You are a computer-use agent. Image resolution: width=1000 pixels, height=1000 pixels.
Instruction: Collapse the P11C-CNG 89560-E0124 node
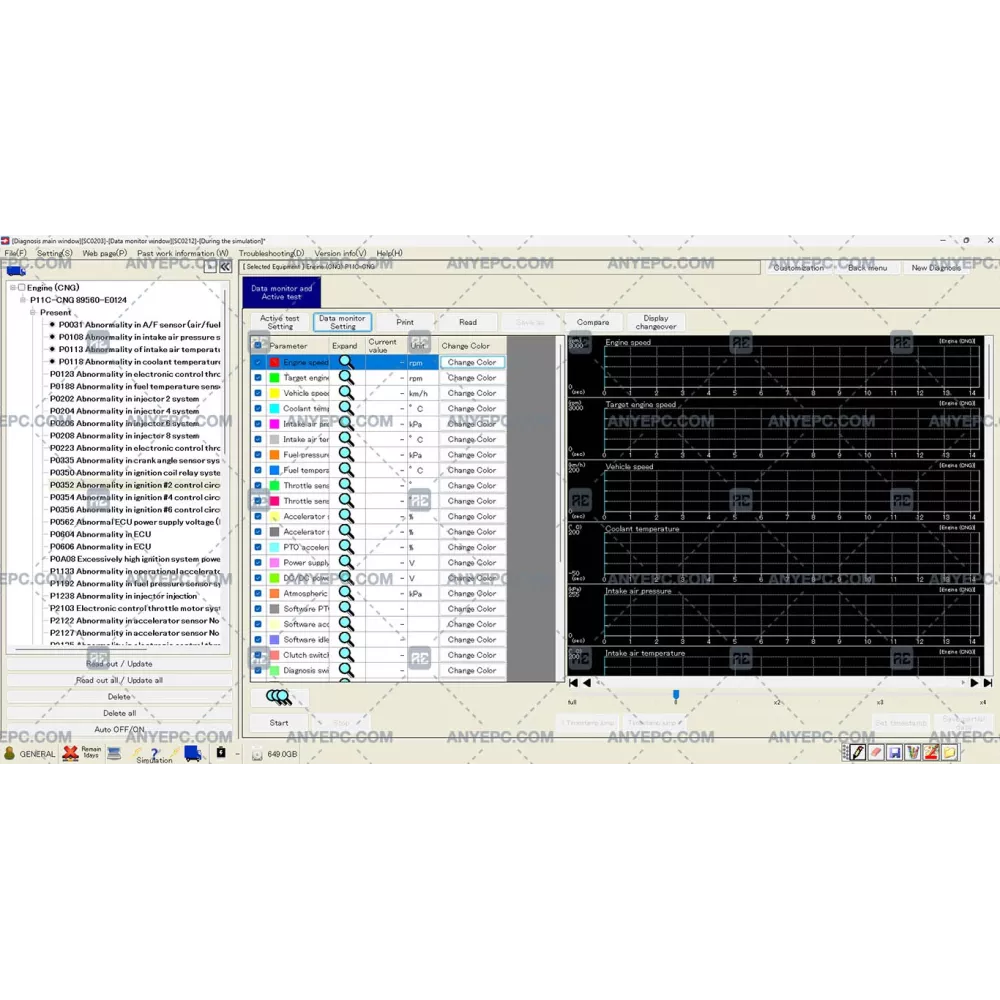point(23,300)
